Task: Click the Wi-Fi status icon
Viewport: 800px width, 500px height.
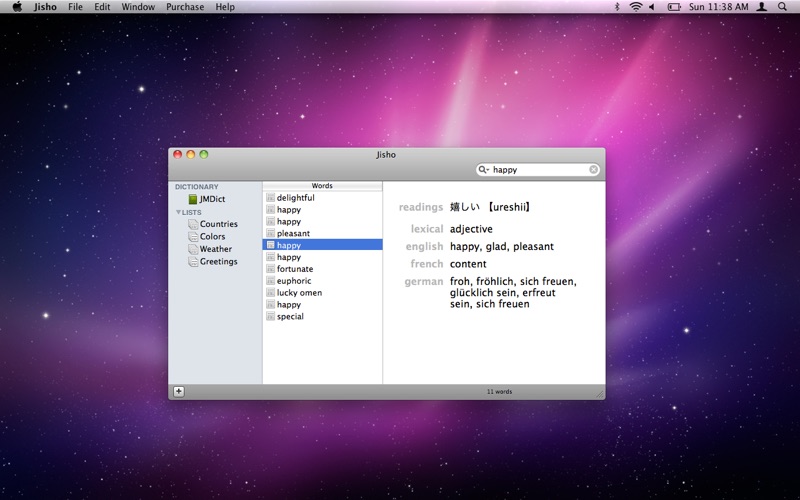Action: (635, 7)
